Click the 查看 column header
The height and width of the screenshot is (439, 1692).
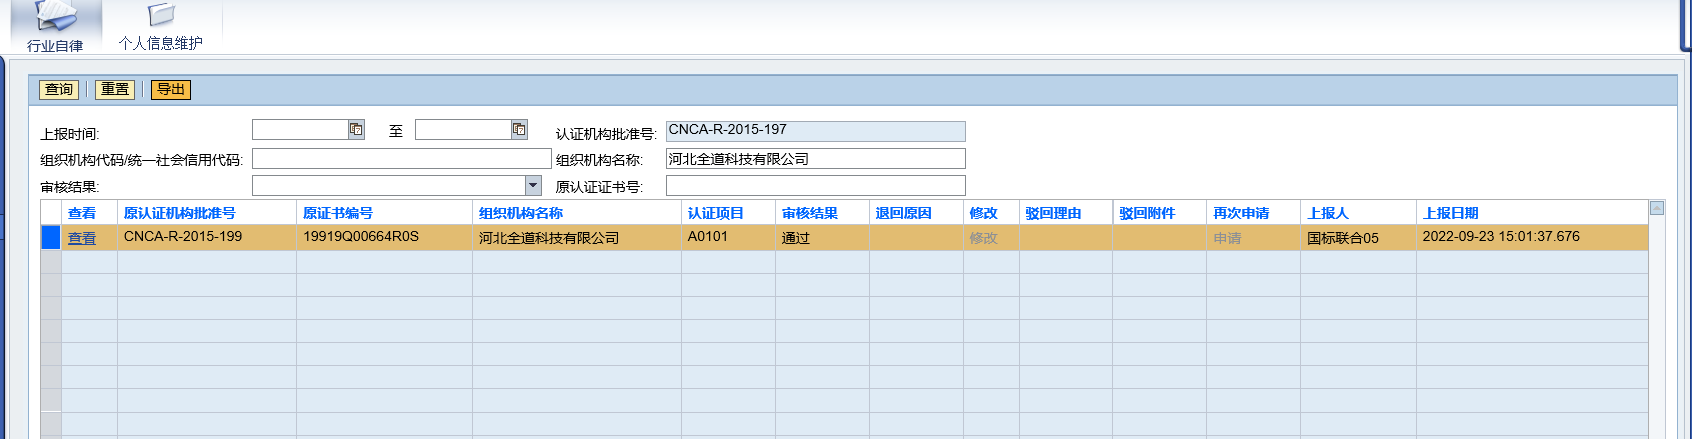pos(82,213)
